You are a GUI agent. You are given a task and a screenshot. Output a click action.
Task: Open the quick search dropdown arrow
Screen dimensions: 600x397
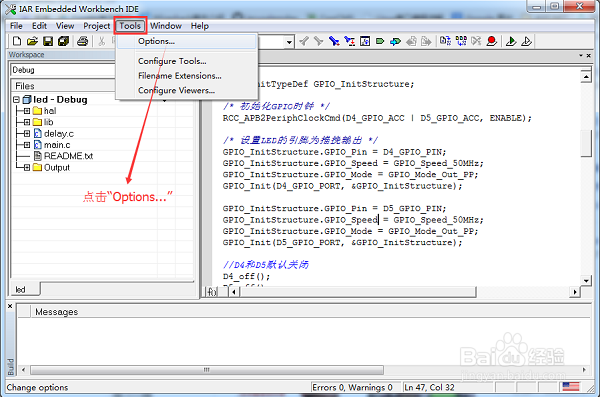coord(290,42)
